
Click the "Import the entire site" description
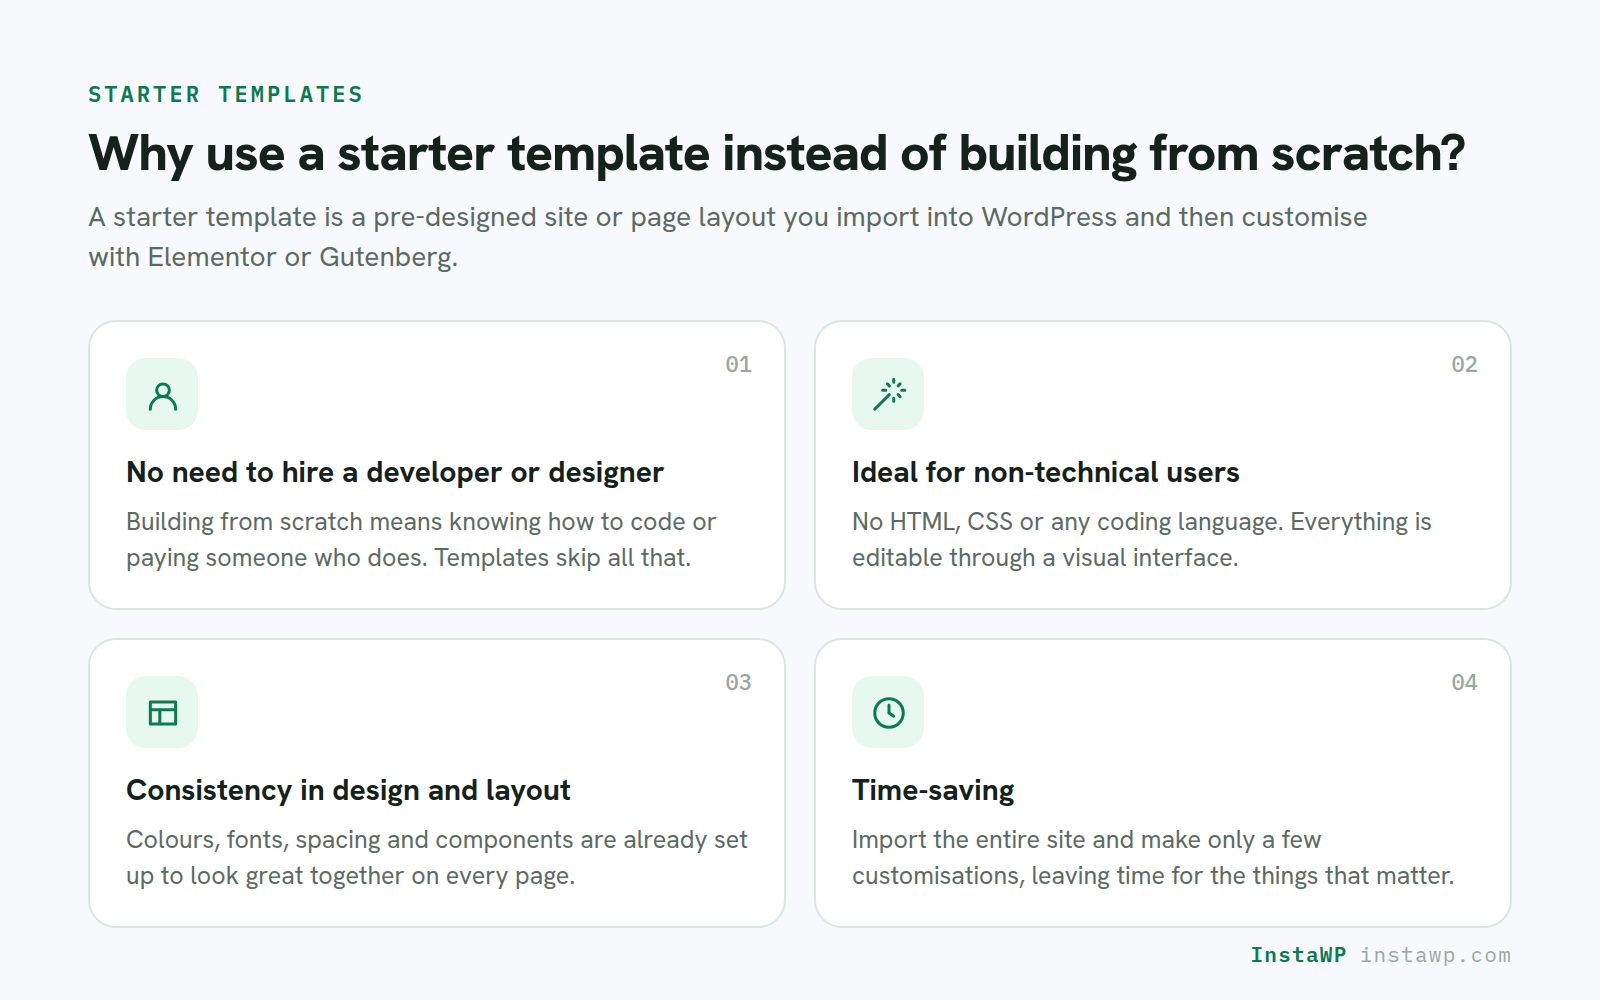tap(1153, 858)
